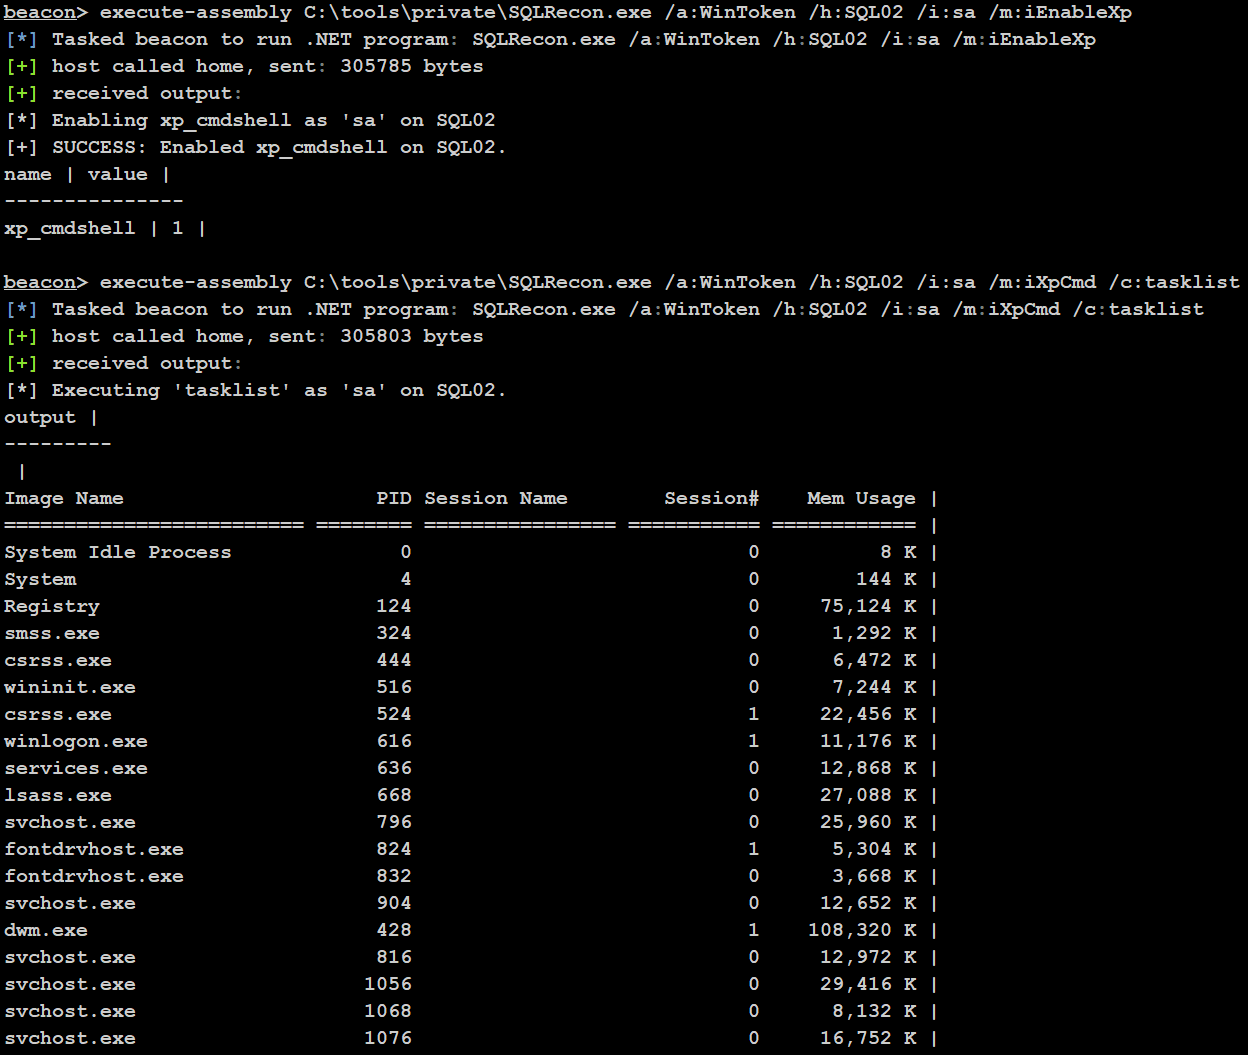This screenshot has height=1055, width=1248.
Task: Click the 'xp_cmdshell | 1 |' result row
Action: click(105, 228)
